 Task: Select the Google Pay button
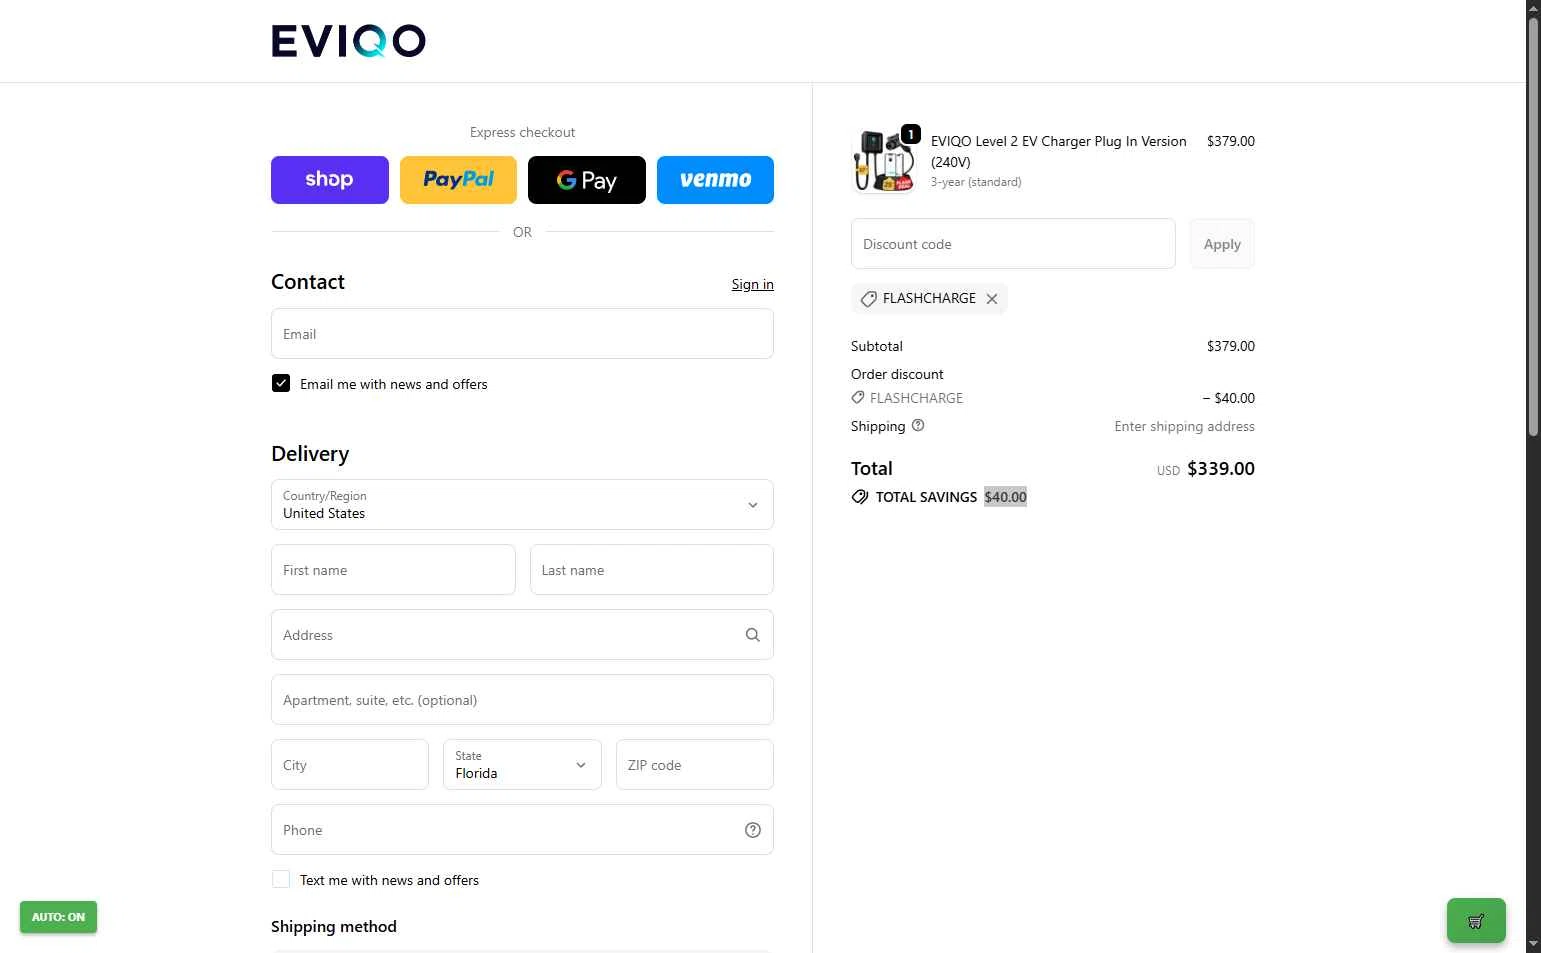(587, 180)
